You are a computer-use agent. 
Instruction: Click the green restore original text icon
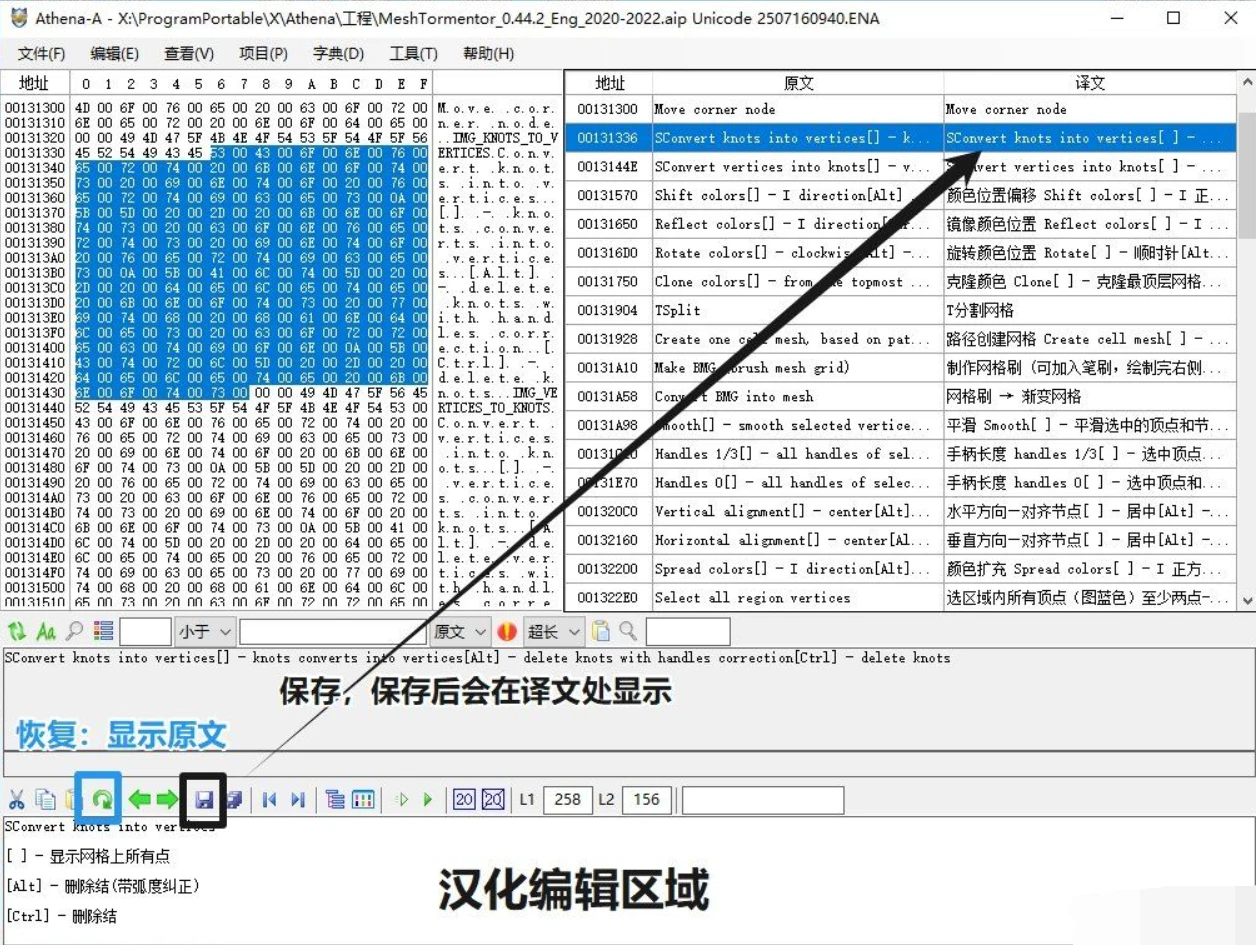point(101,799)
